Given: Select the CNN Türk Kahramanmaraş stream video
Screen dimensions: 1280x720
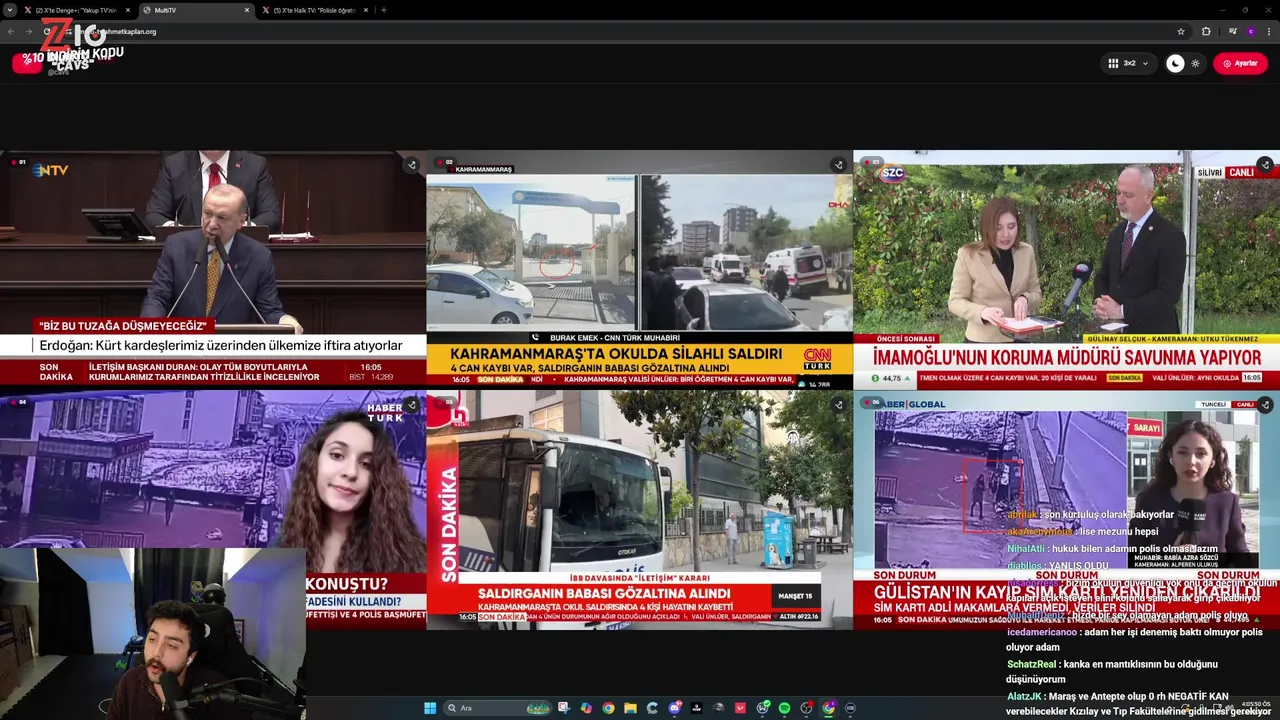Looking at the screenshot, I should pos(640,268).
